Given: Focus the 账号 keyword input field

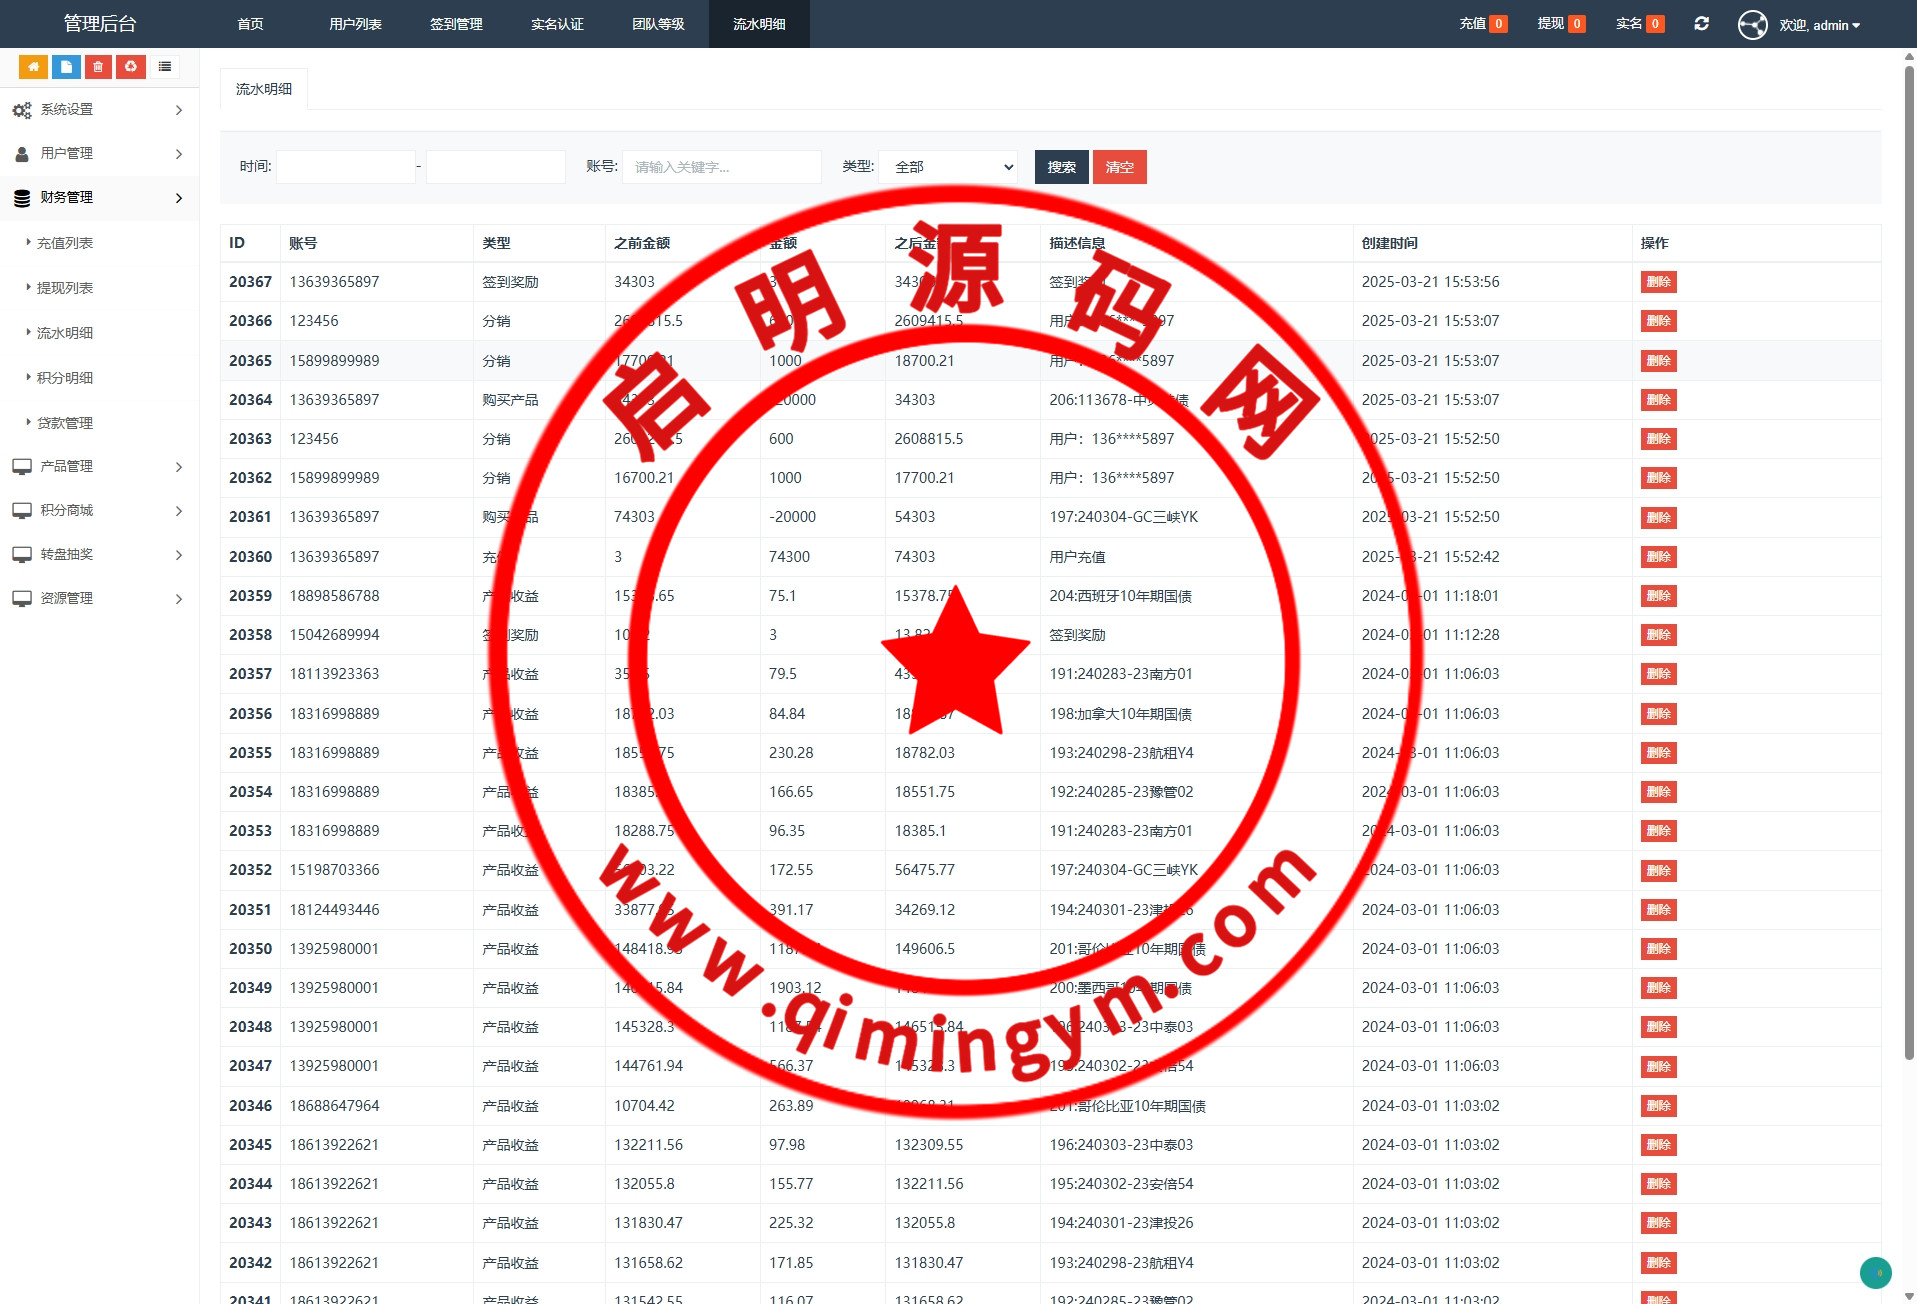Looking at the screenshot, I should (x=721, y=167).
